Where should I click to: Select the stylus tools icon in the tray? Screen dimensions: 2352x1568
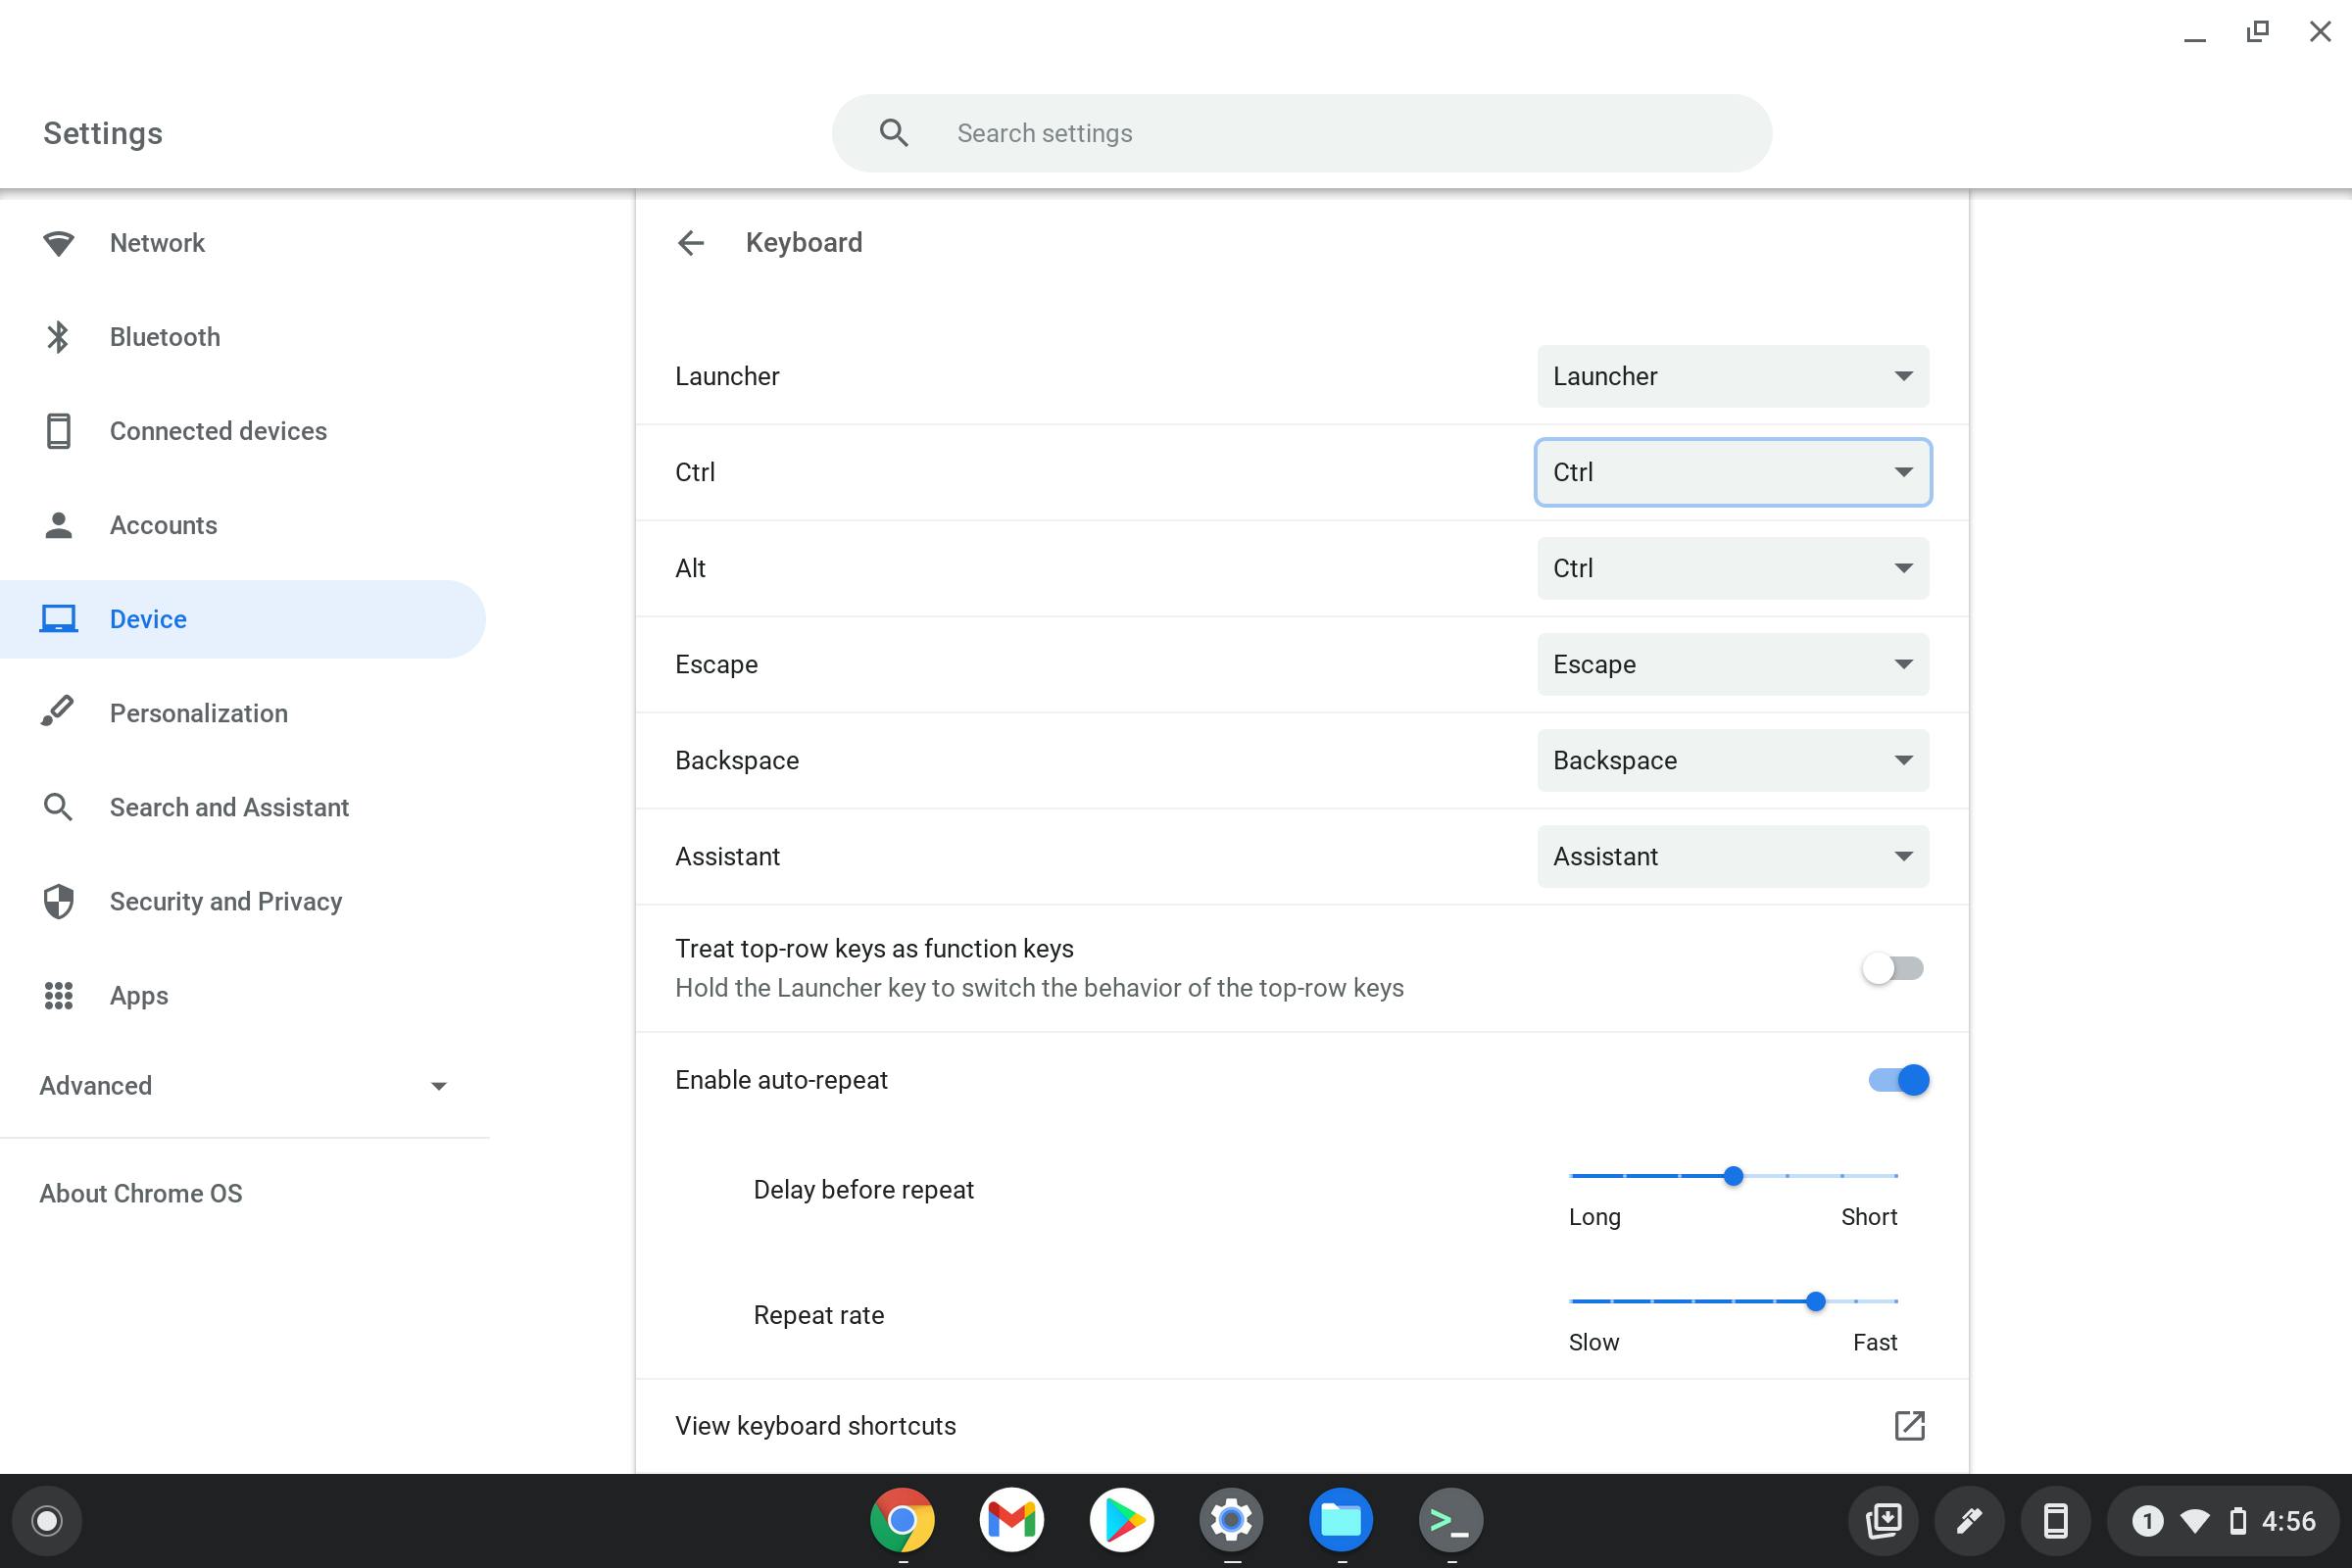[1970, 1519]
